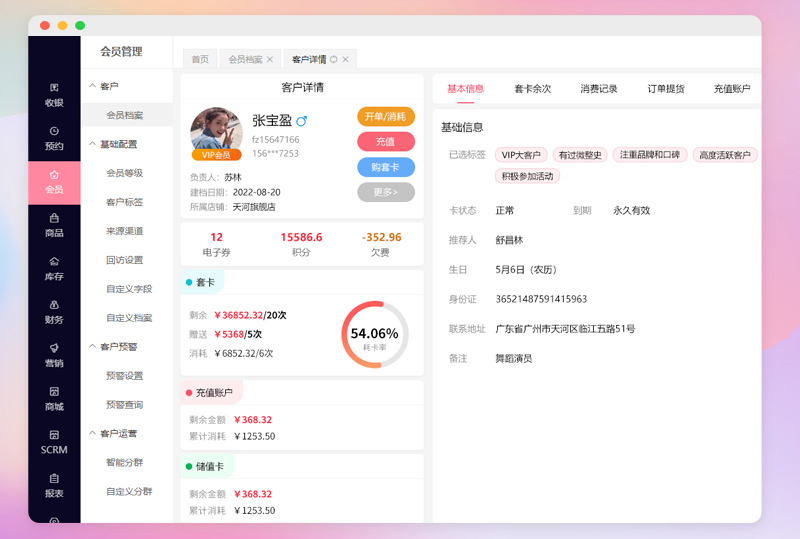Open the 财务 finance module

(54, 312)
